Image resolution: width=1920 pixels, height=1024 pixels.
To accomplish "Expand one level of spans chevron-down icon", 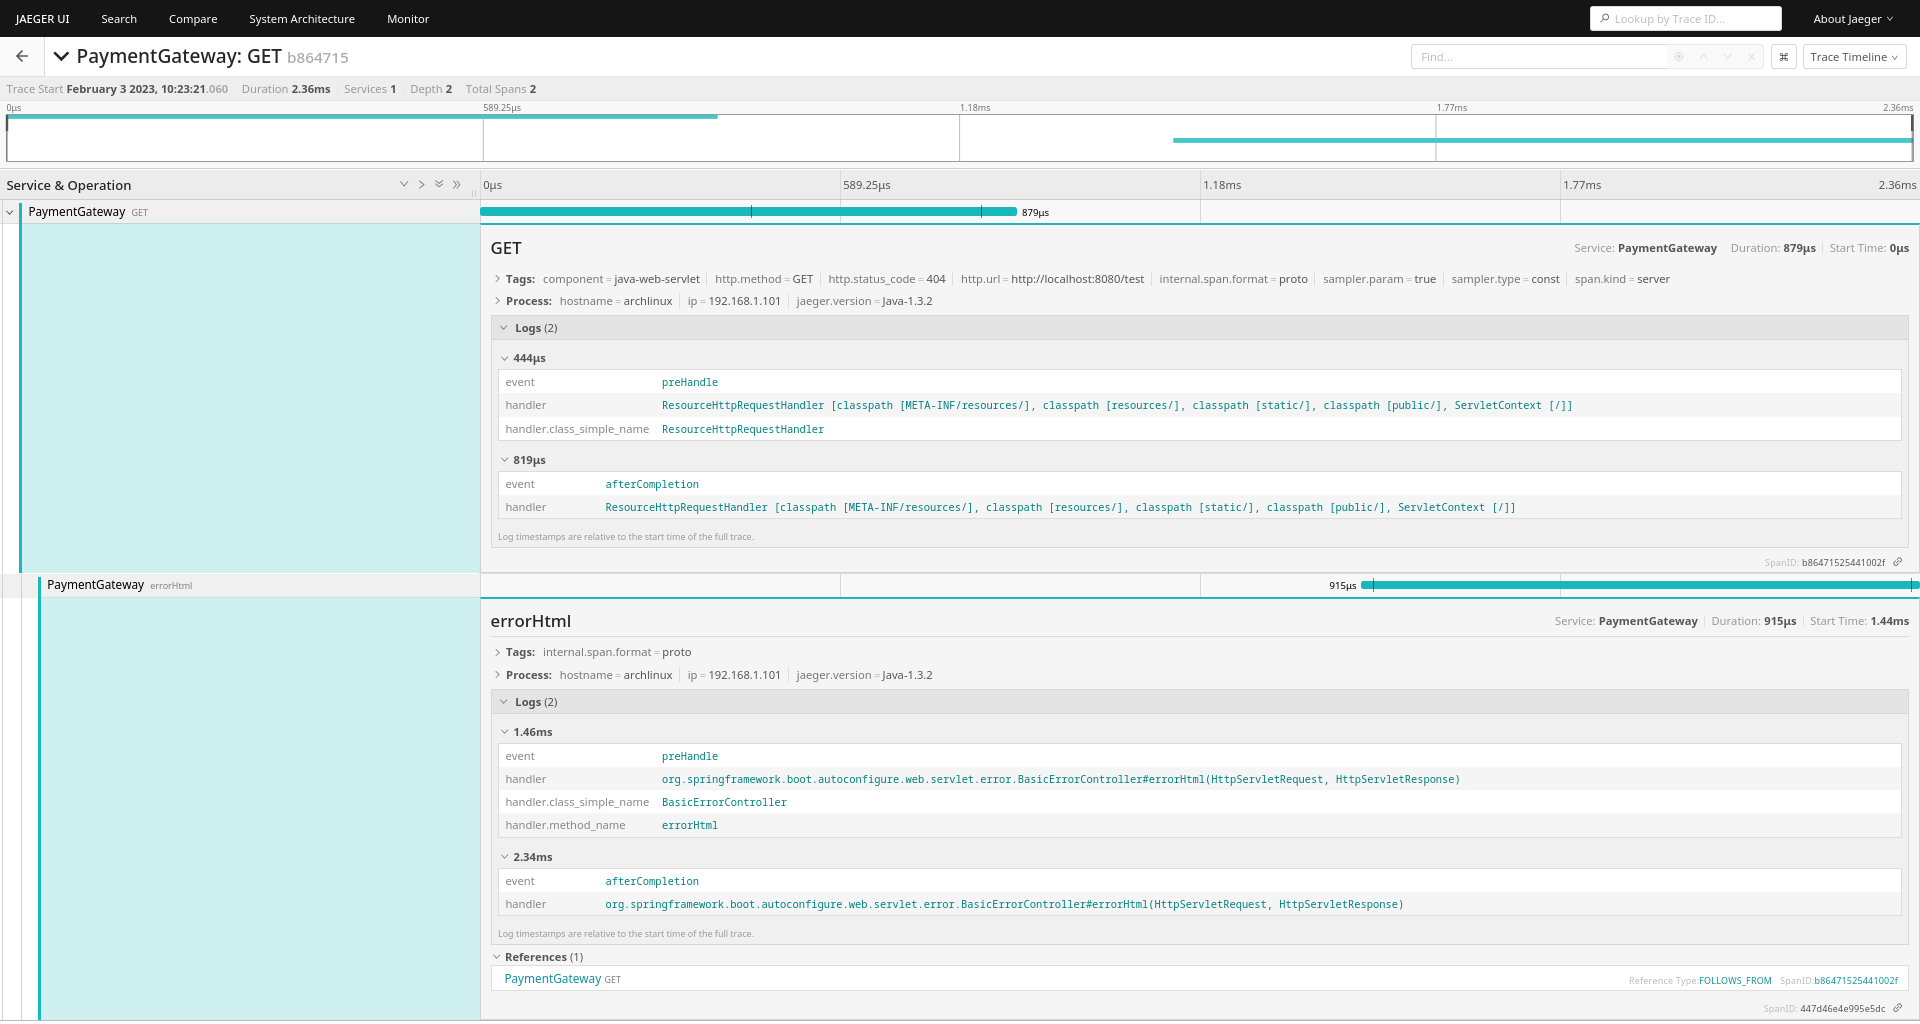I will [404, 184].
